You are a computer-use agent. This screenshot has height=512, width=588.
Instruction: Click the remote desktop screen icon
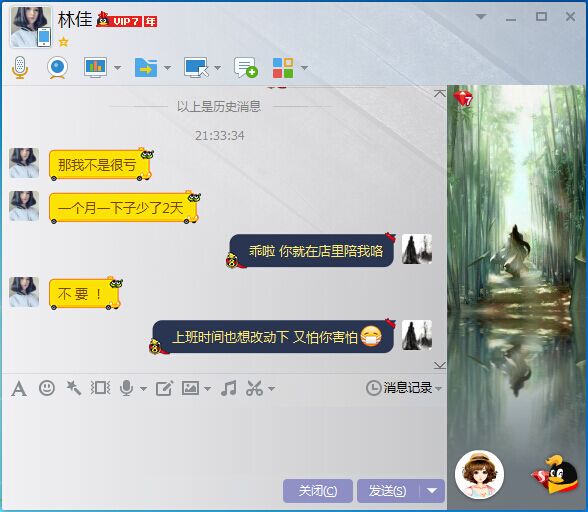click(196, 68)
